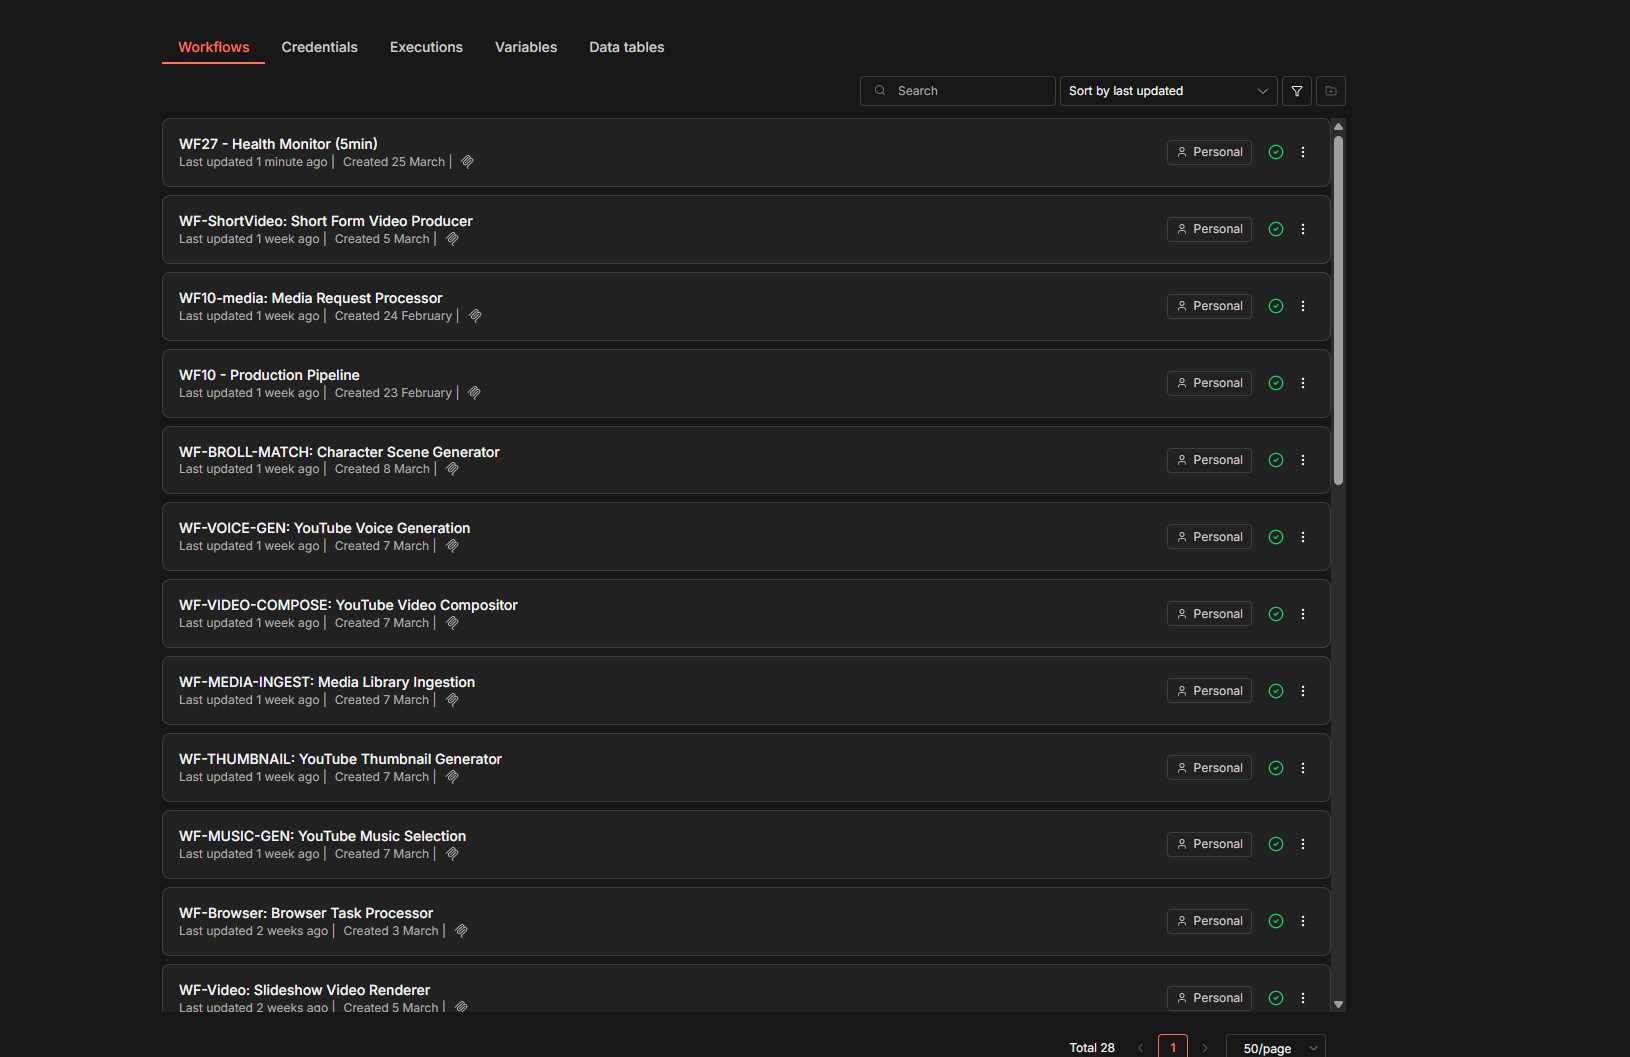Viewport: 1630px width, 1057px height.
Task: Toggle active status of WF-MUSIC-GEN workflow
Action: (x=1276, y=843)
